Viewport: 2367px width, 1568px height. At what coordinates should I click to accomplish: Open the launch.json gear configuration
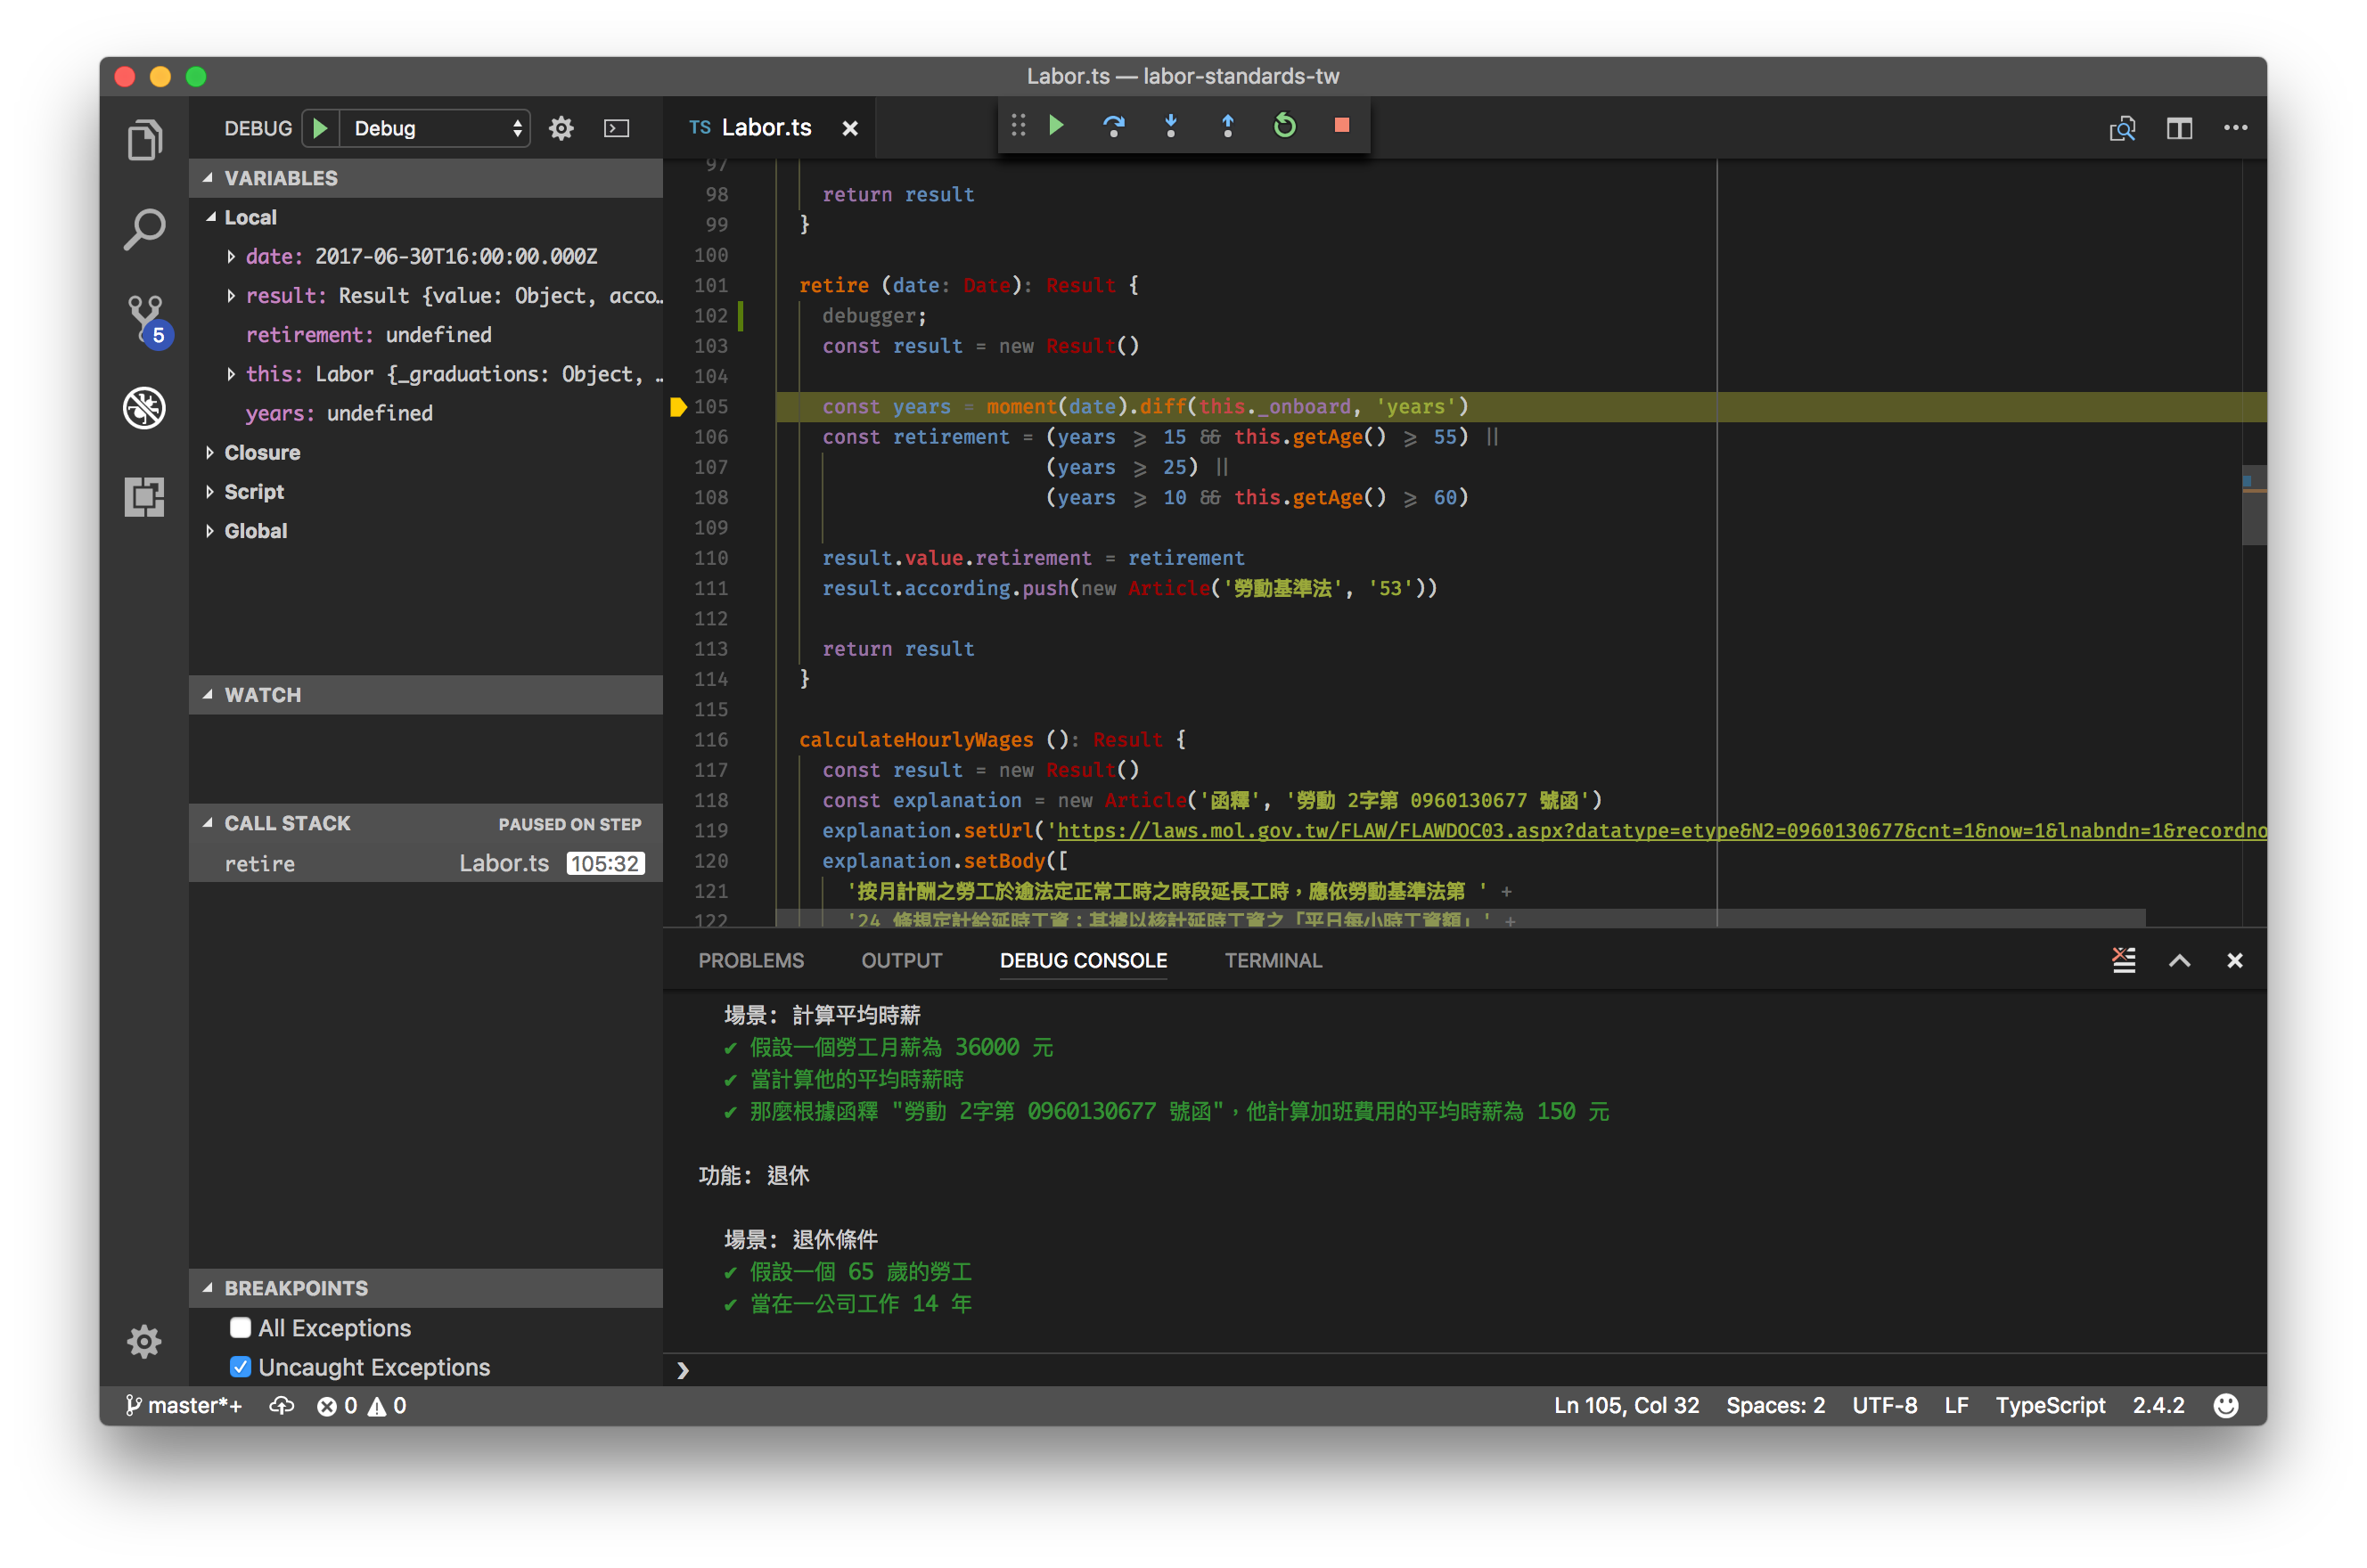pos(561,128)
